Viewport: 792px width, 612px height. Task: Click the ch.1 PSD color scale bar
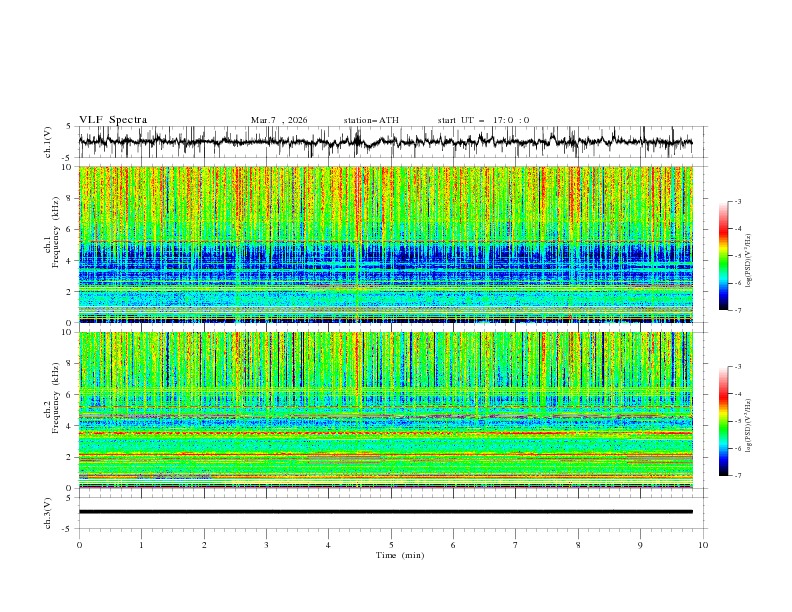pos(724,256)
